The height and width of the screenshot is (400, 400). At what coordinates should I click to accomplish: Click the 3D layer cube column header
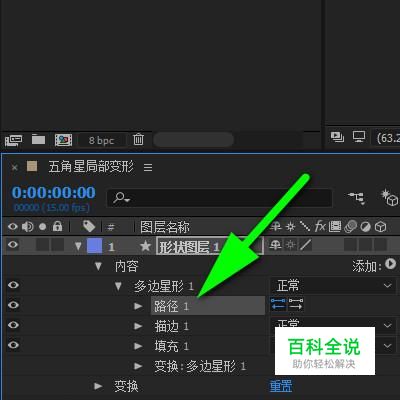coord(380,227)
